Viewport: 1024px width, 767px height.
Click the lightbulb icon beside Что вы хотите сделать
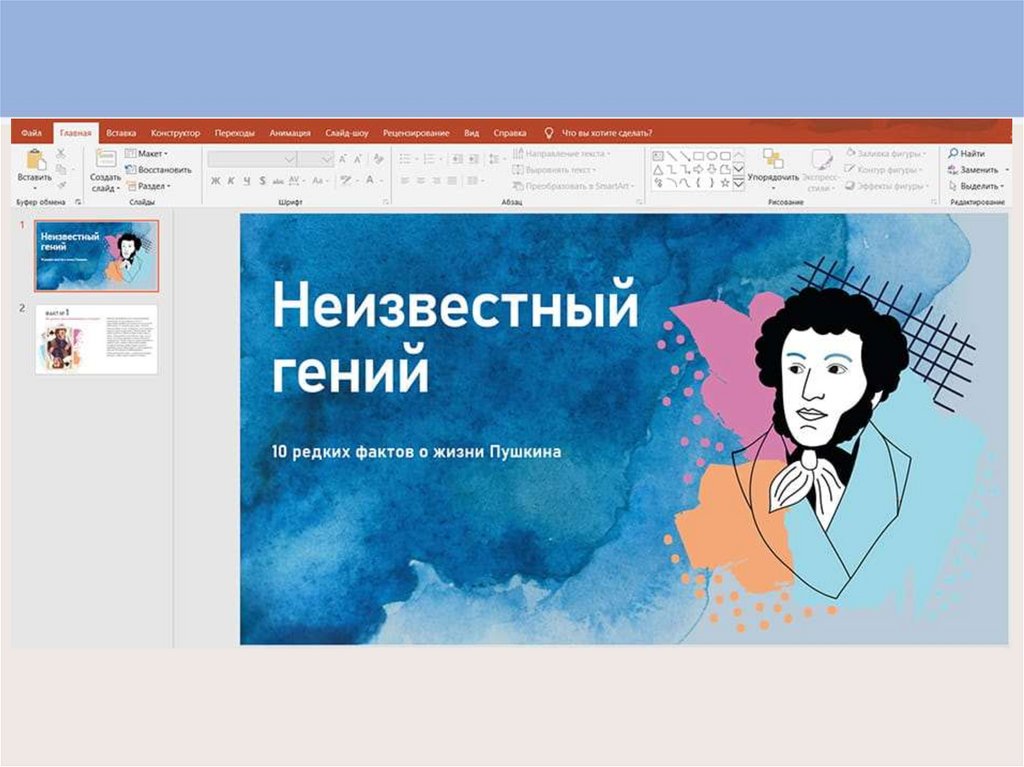pyautogui.click(x=549, y=133)
